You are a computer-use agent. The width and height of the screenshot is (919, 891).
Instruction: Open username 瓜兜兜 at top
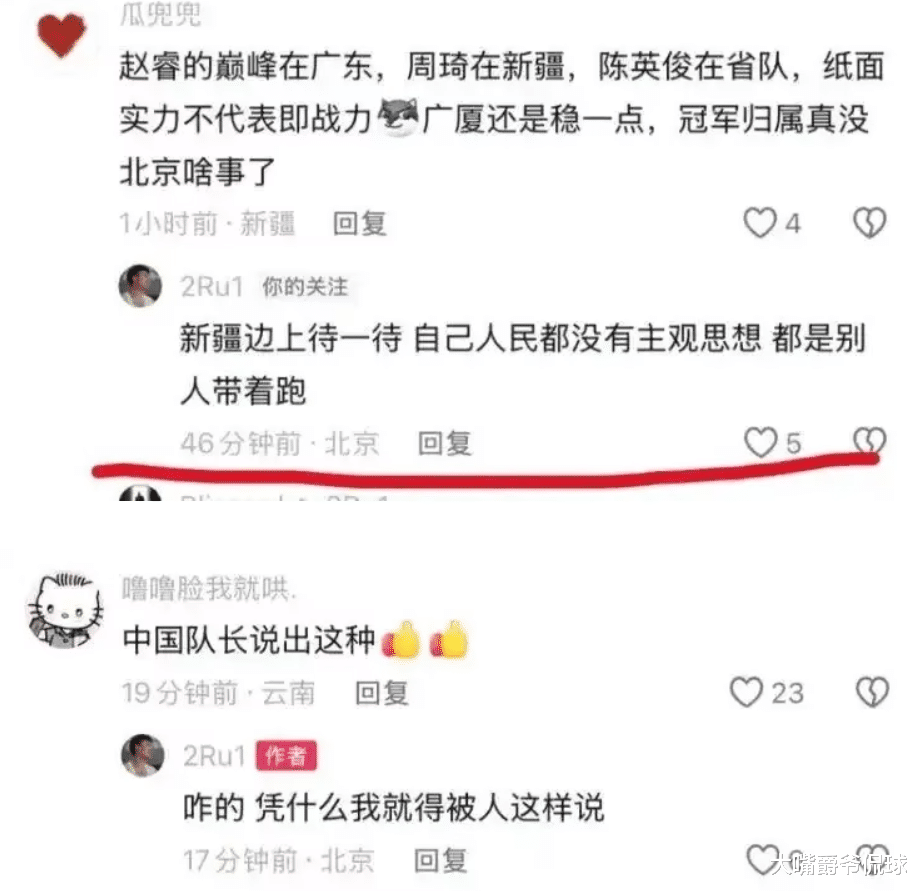click(161, 14)
